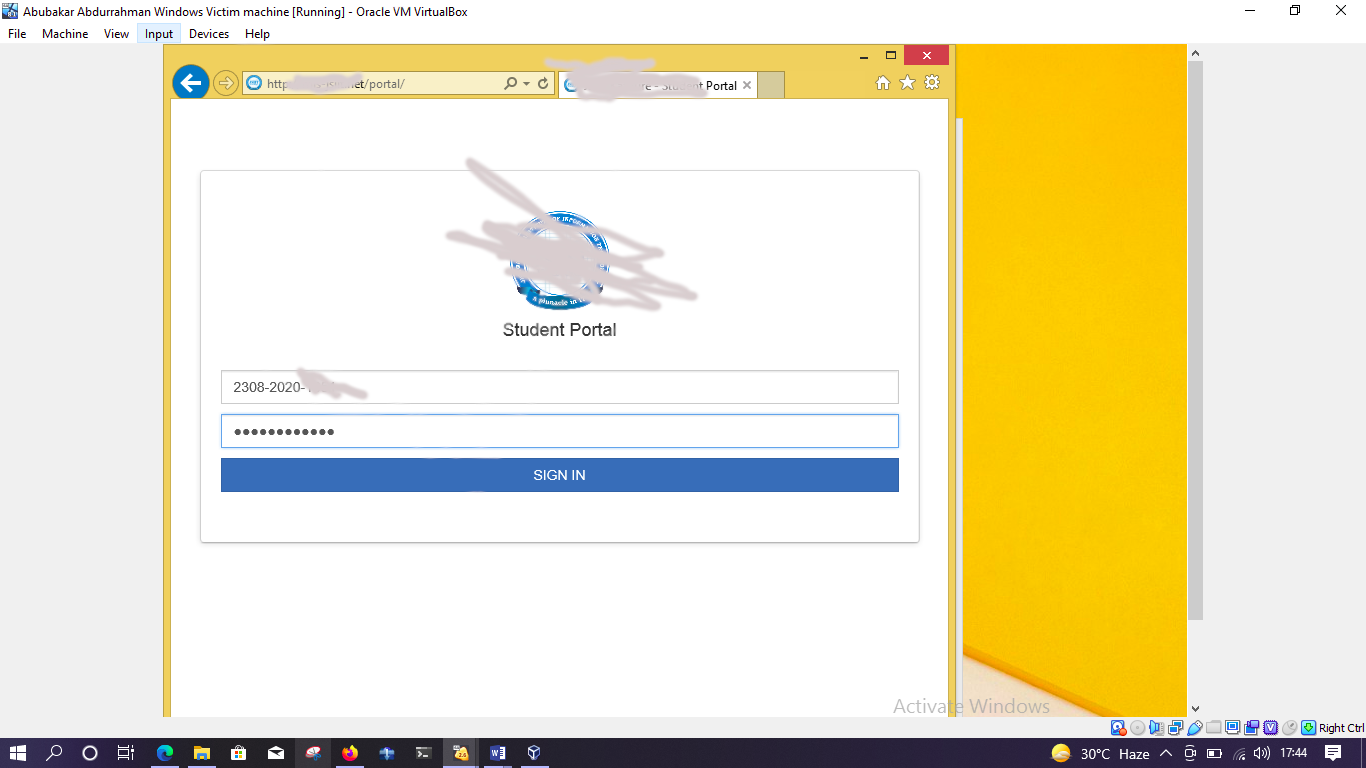Open the Devices menu

209,33
